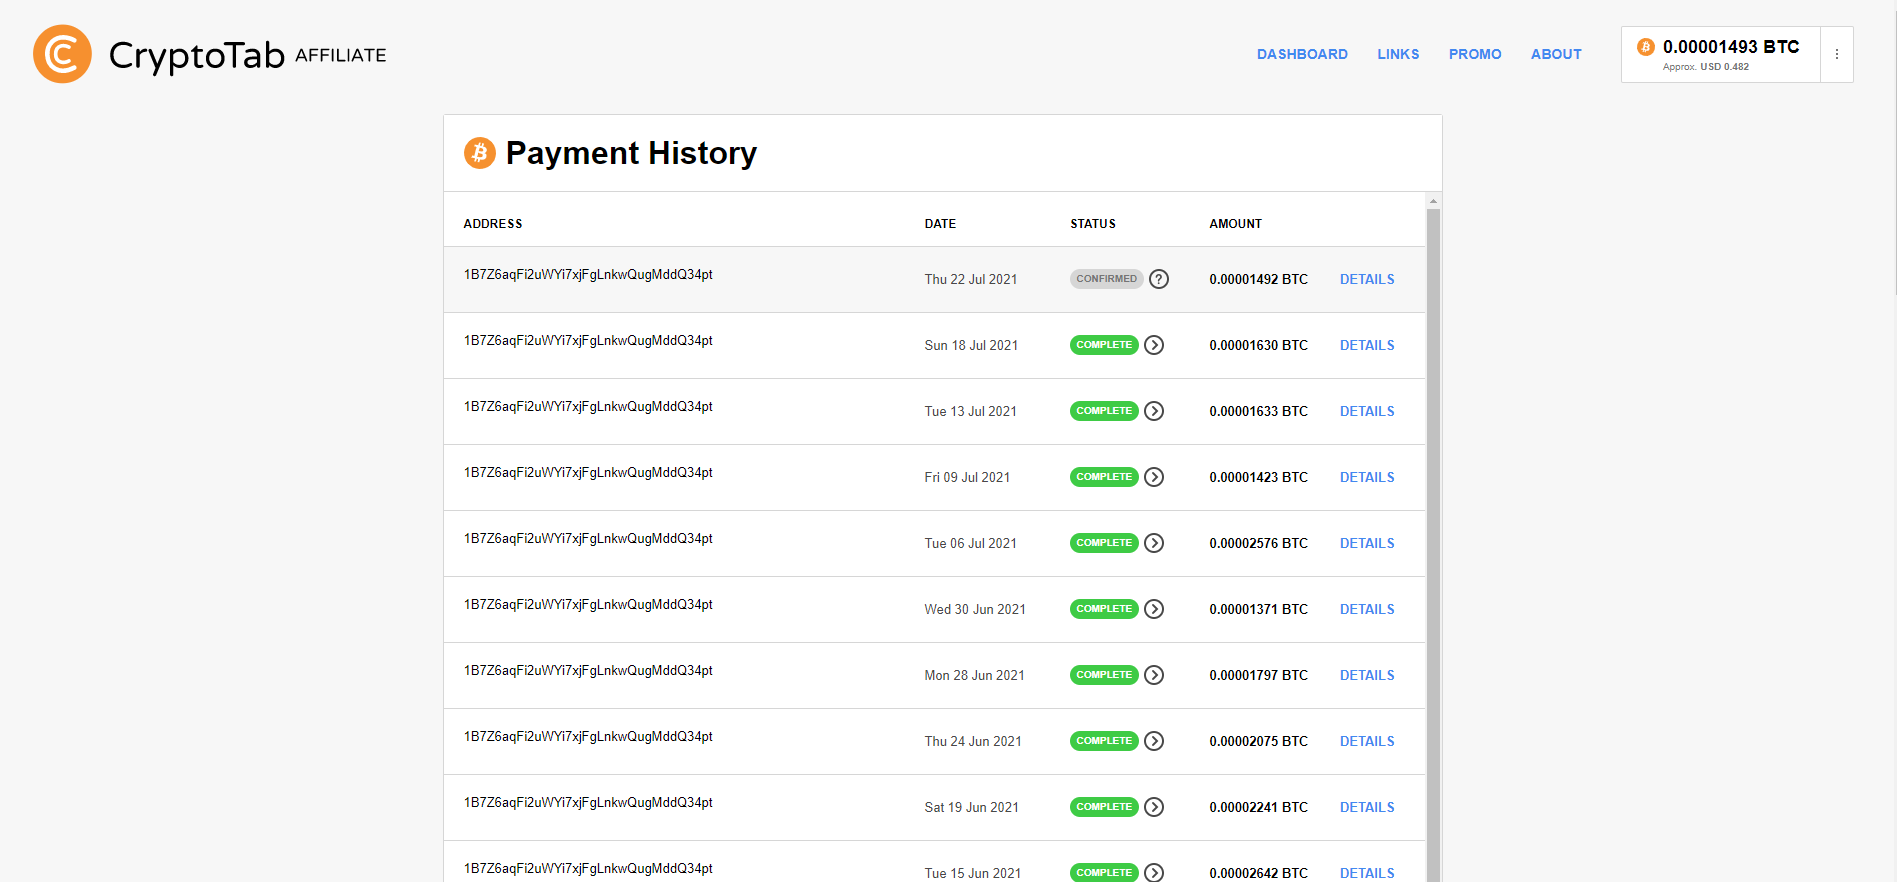Click the DATE column header
The width and height of the screenshot is (1897, 882).
point(940,224)
